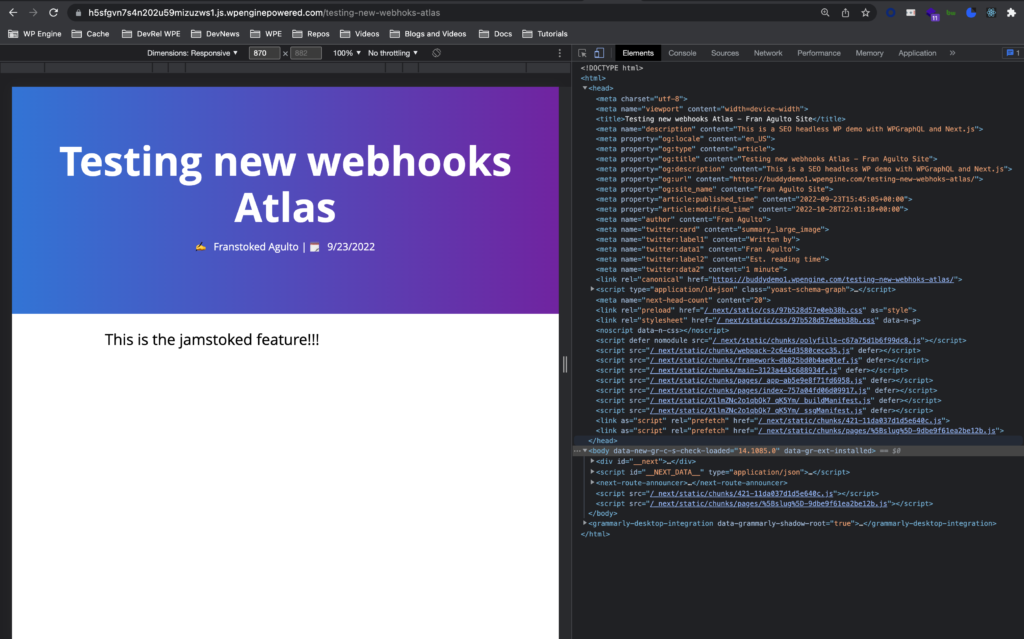Click the Issues counter icon showing 1
1024x639 pixels.
click(x=1009, y=52)
